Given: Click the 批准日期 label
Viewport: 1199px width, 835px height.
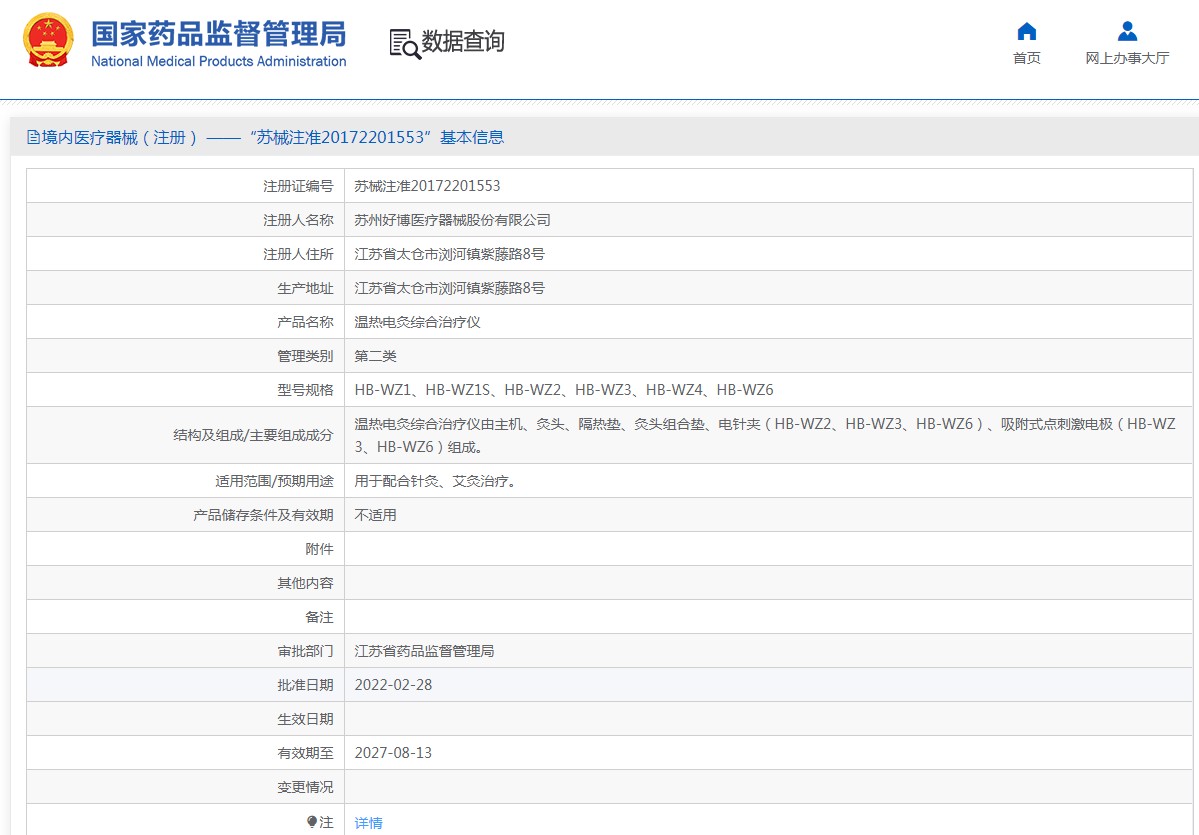Looking at the screenshot, I should point(305,685).
